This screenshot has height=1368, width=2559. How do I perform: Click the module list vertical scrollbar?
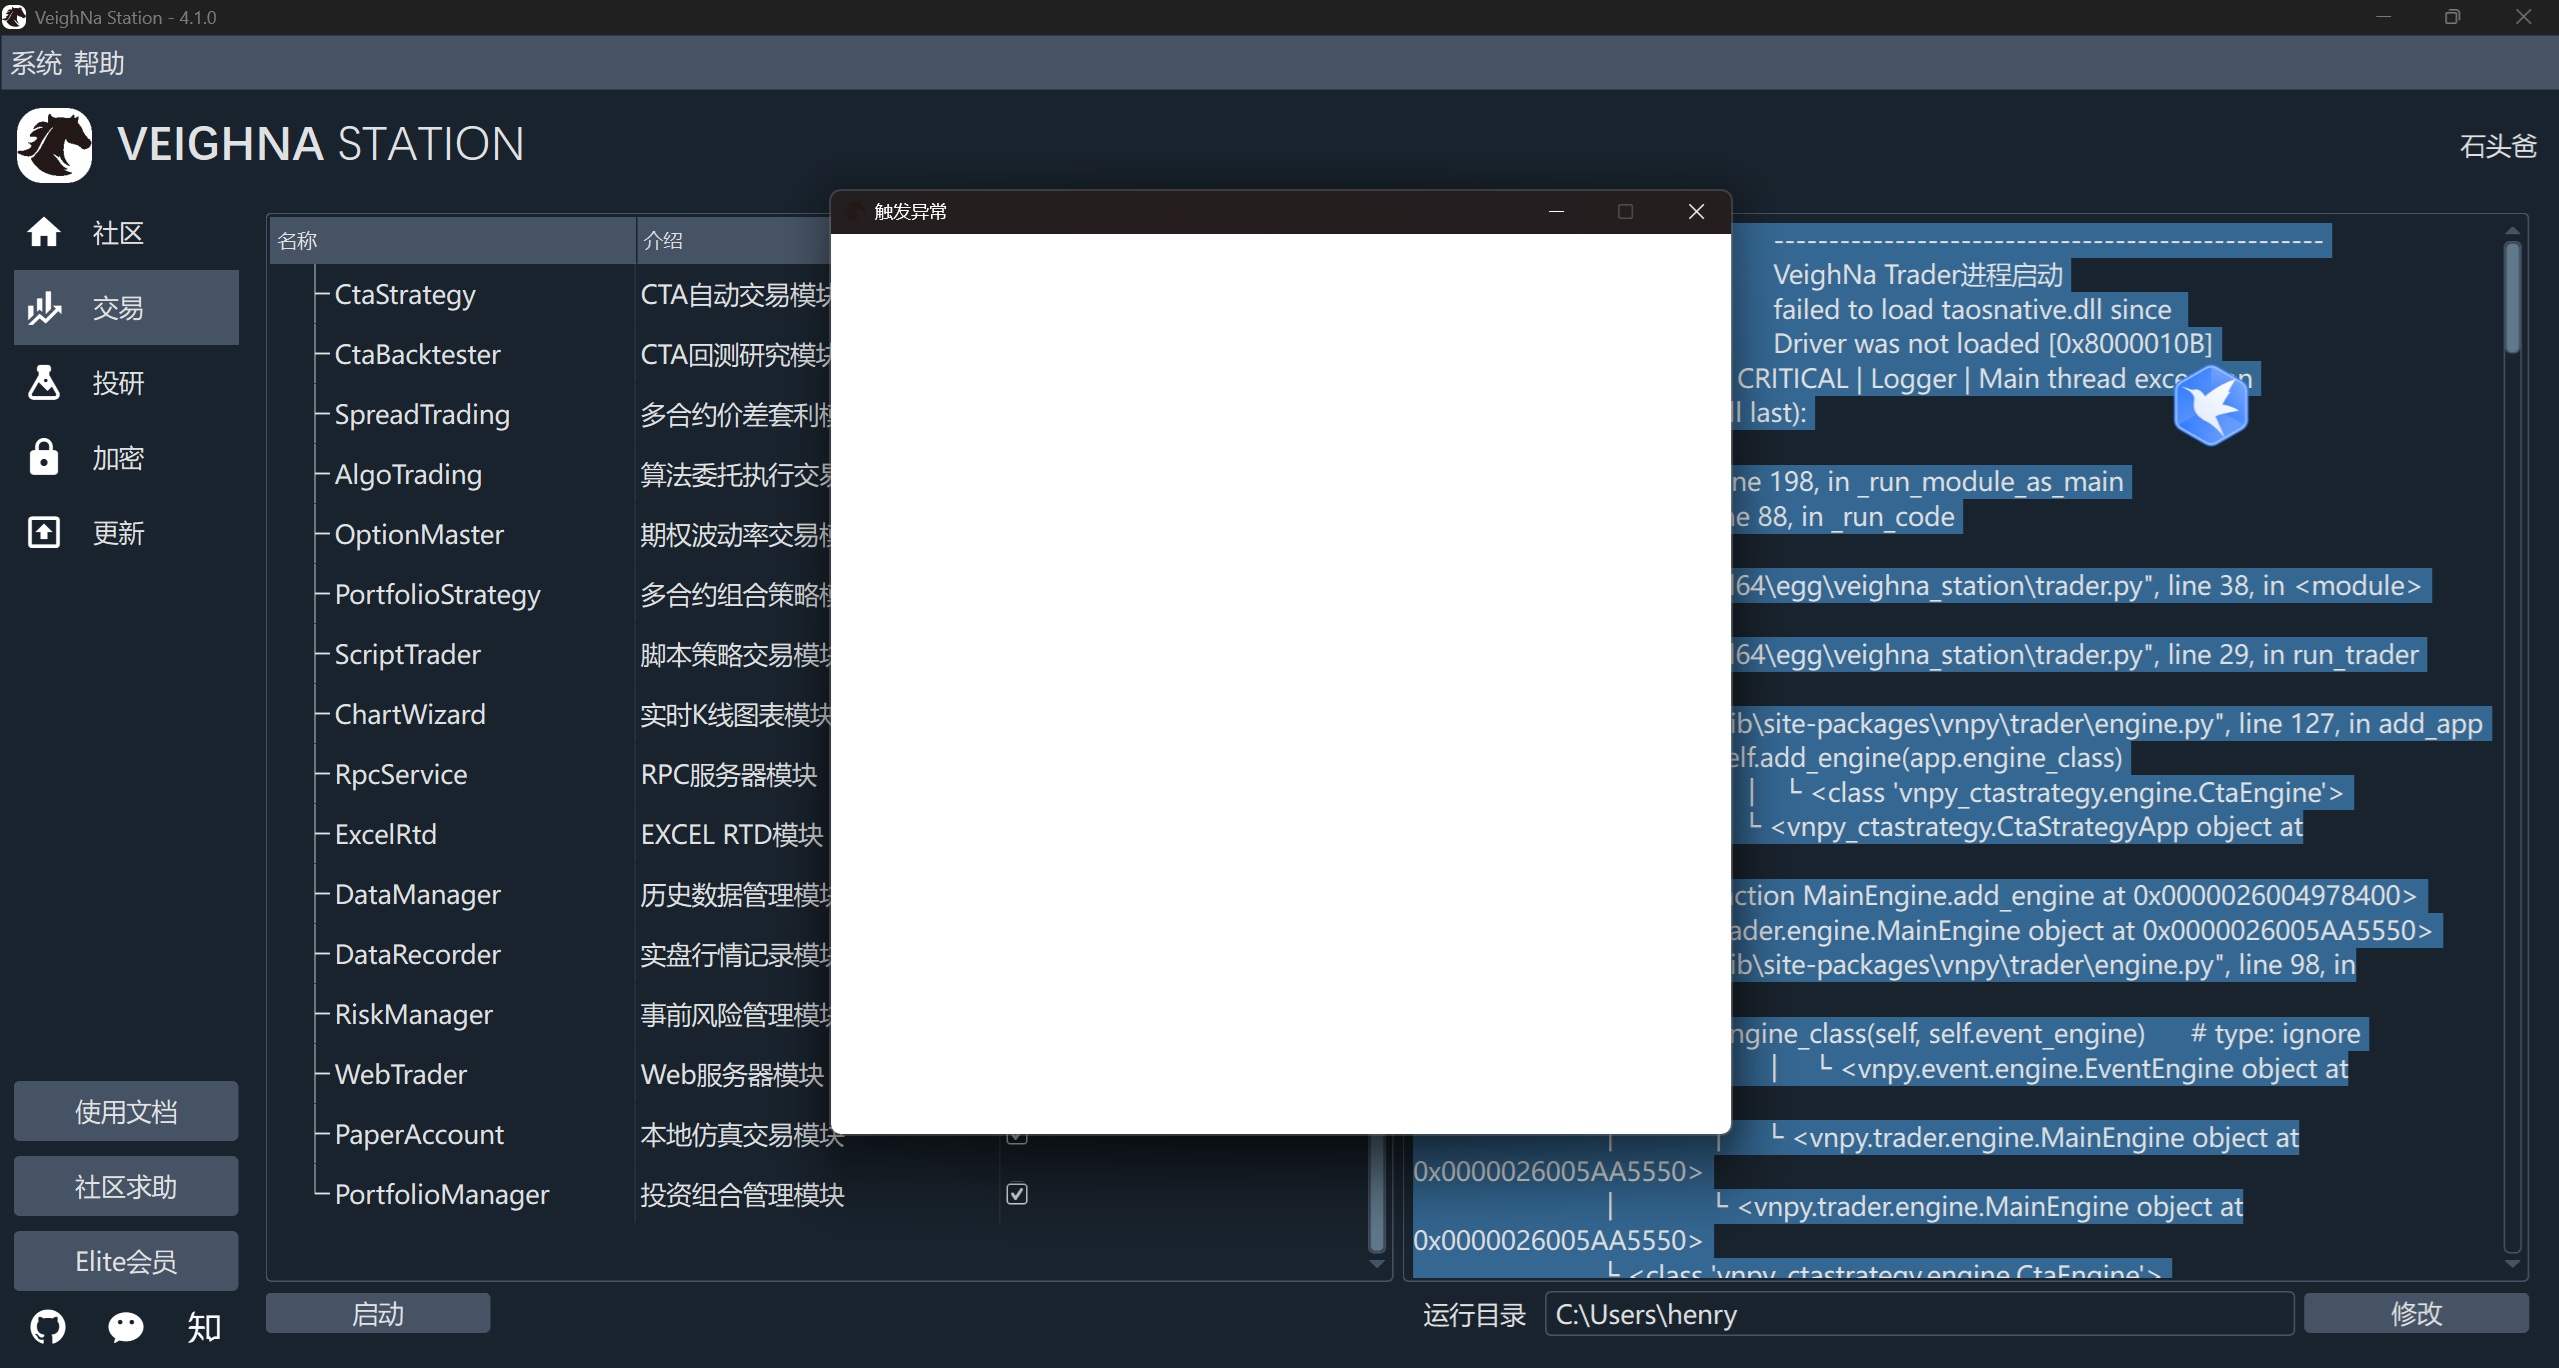click(x=1377, y=1195)
